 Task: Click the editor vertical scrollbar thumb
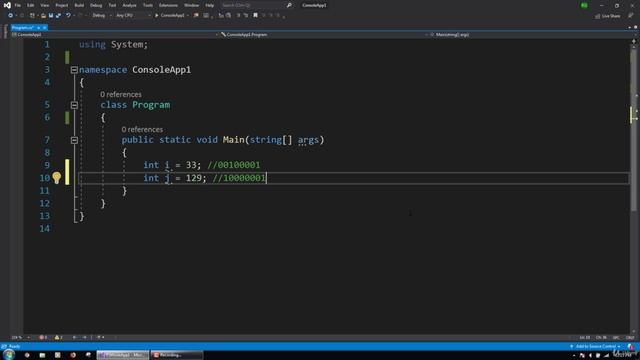[x=633, y=131]
